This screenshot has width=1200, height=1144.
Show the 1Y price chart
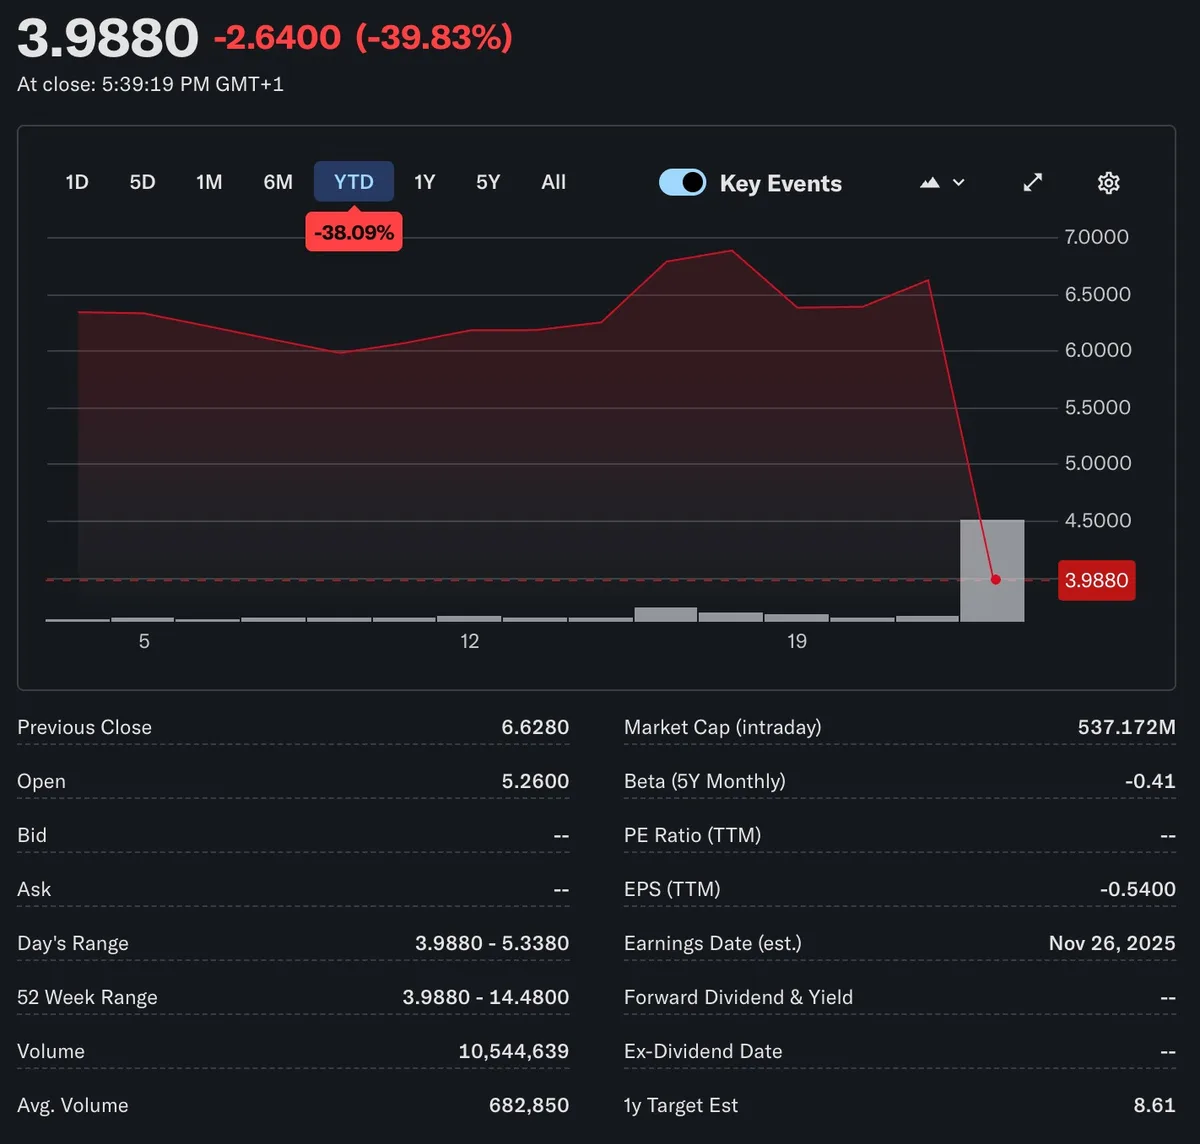click(425, 182)
